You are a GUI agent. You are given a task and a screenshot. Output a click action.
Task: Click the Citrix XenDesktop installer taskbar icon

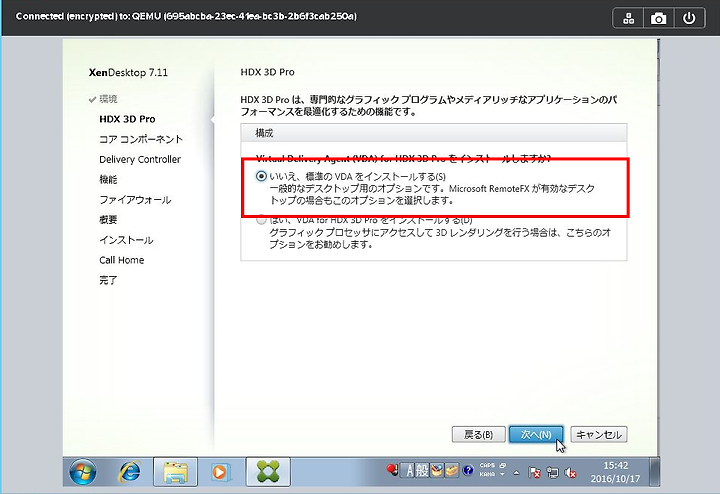pos(268,472)
